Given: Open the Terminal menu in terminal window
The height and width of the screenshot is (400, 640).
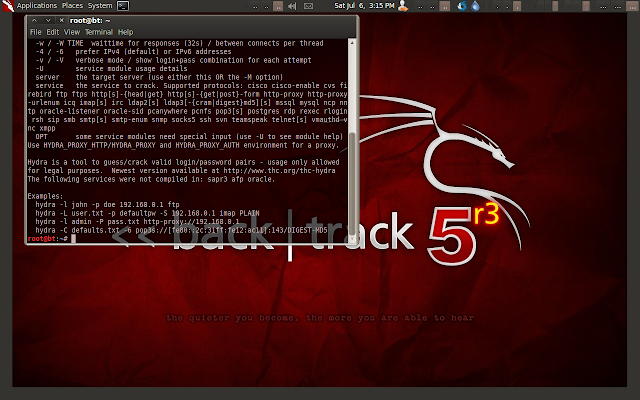Looking at the screenshot, I should (99, 32).
